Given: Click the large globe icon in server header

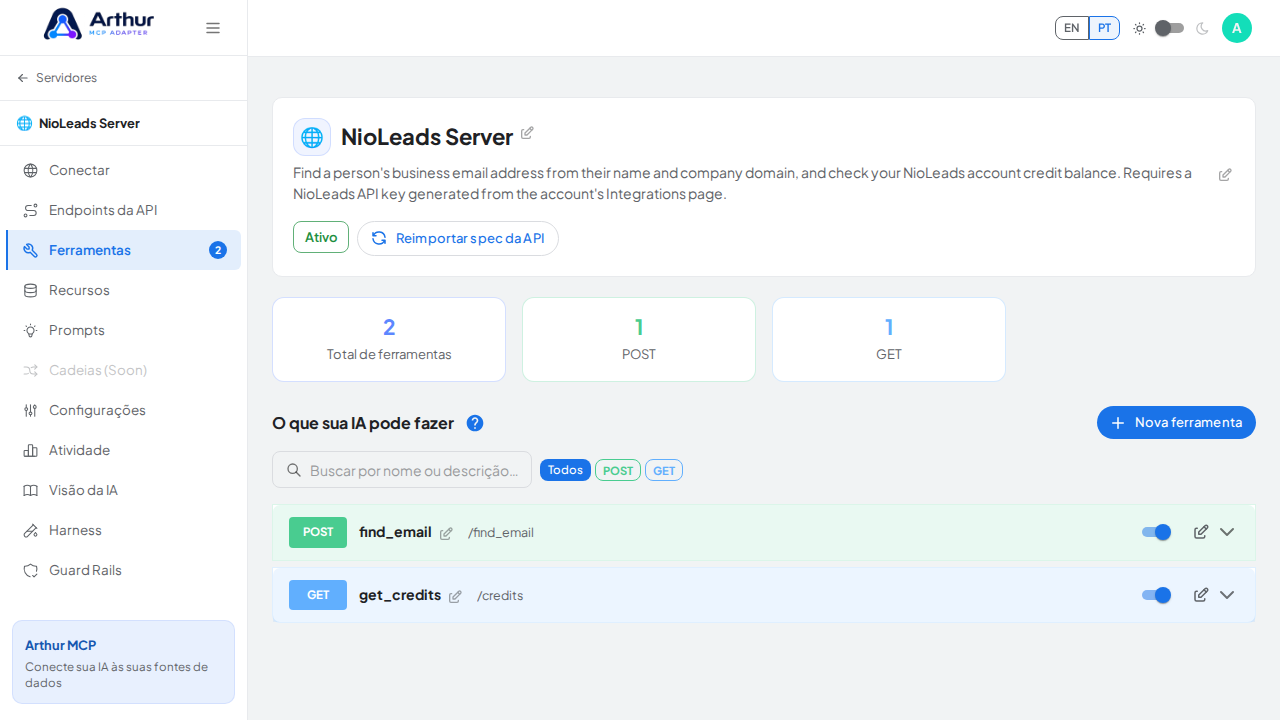Looking at the screenshot, I should [312, 137].
